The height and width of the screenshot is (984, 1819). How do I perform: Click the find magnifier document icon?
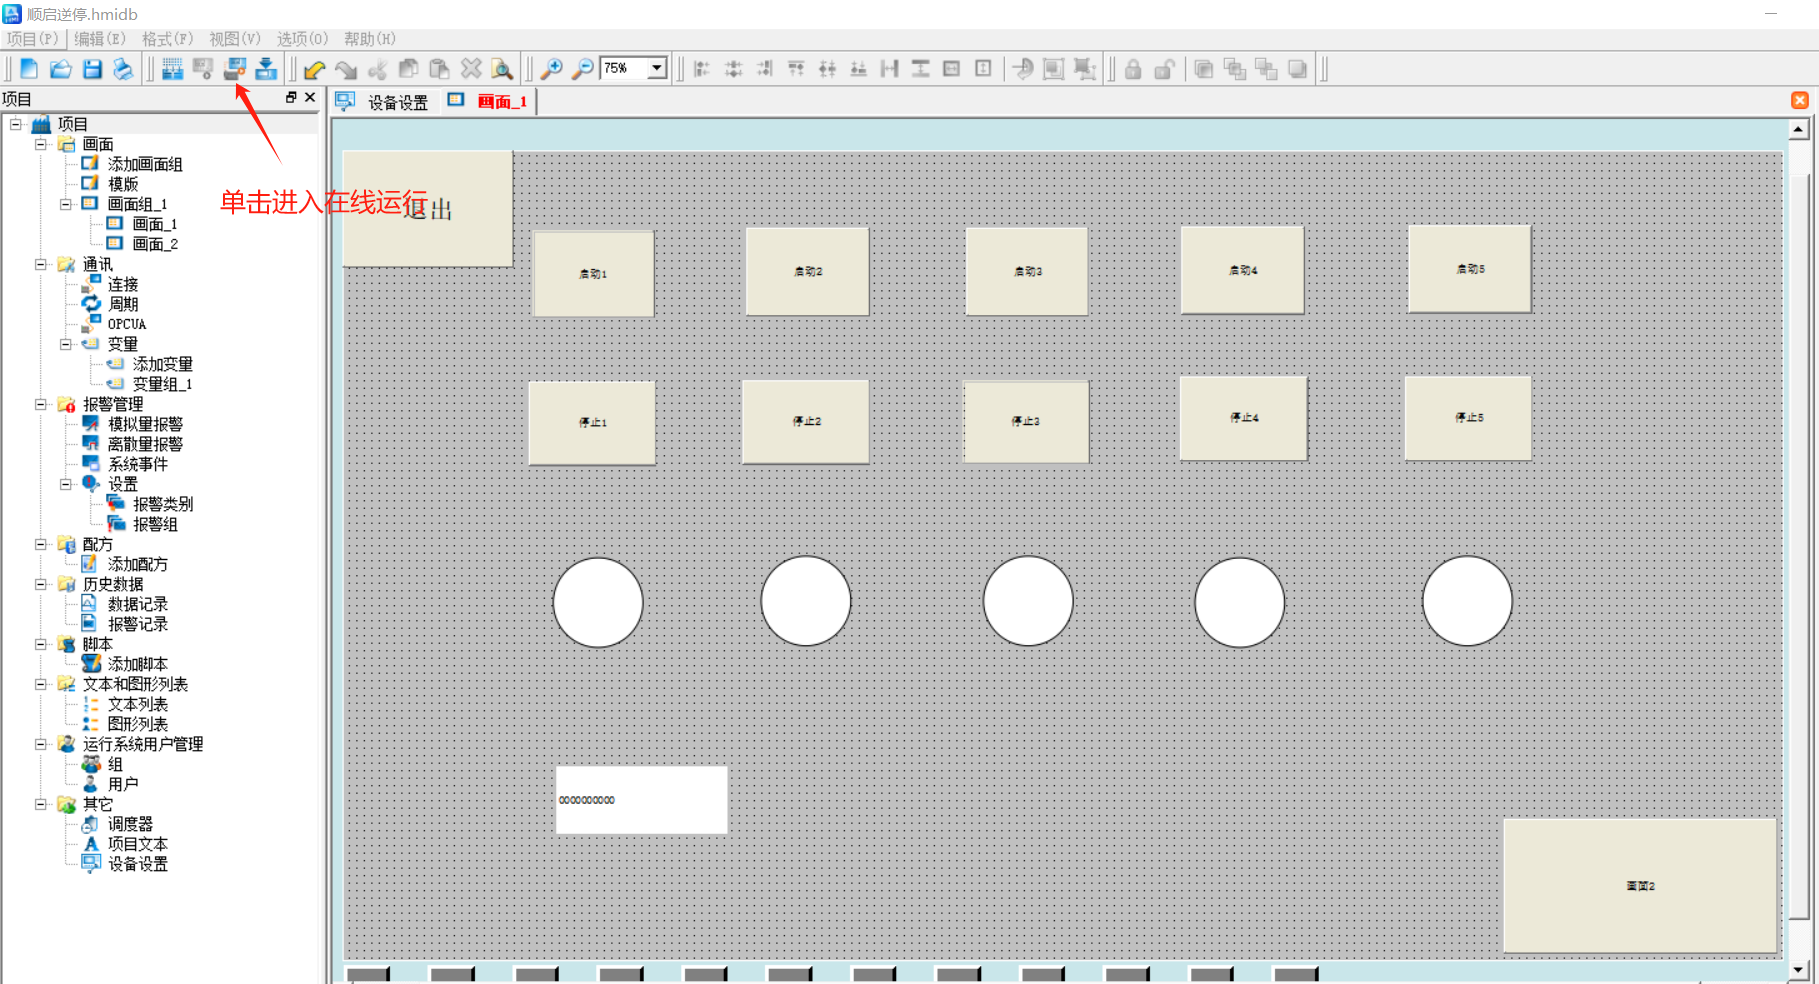click(502, 69)
